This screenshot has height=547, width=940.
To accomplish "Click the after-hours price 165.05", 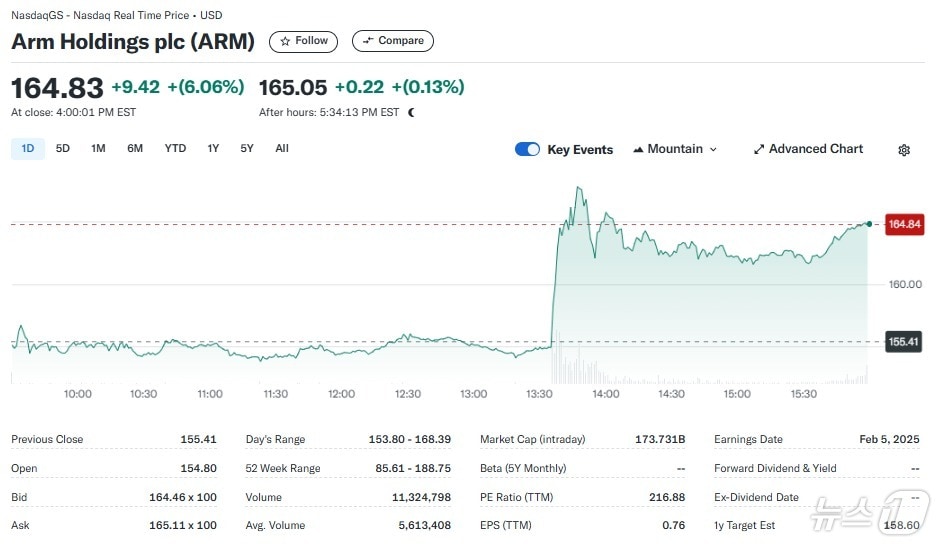I will (x=293, y=88).
